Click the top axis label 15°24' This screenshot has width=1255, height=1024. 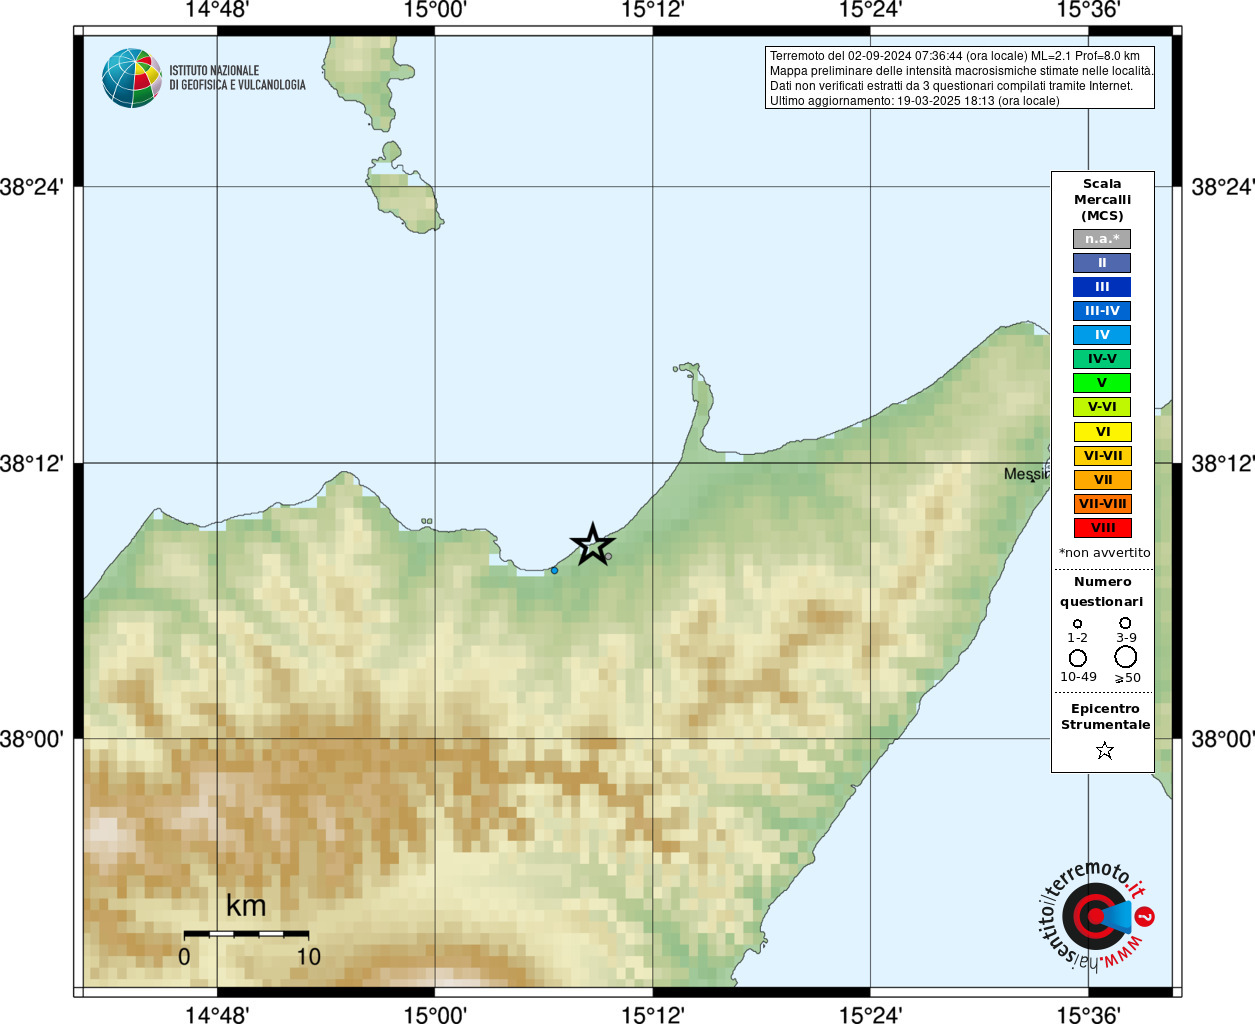870,10
